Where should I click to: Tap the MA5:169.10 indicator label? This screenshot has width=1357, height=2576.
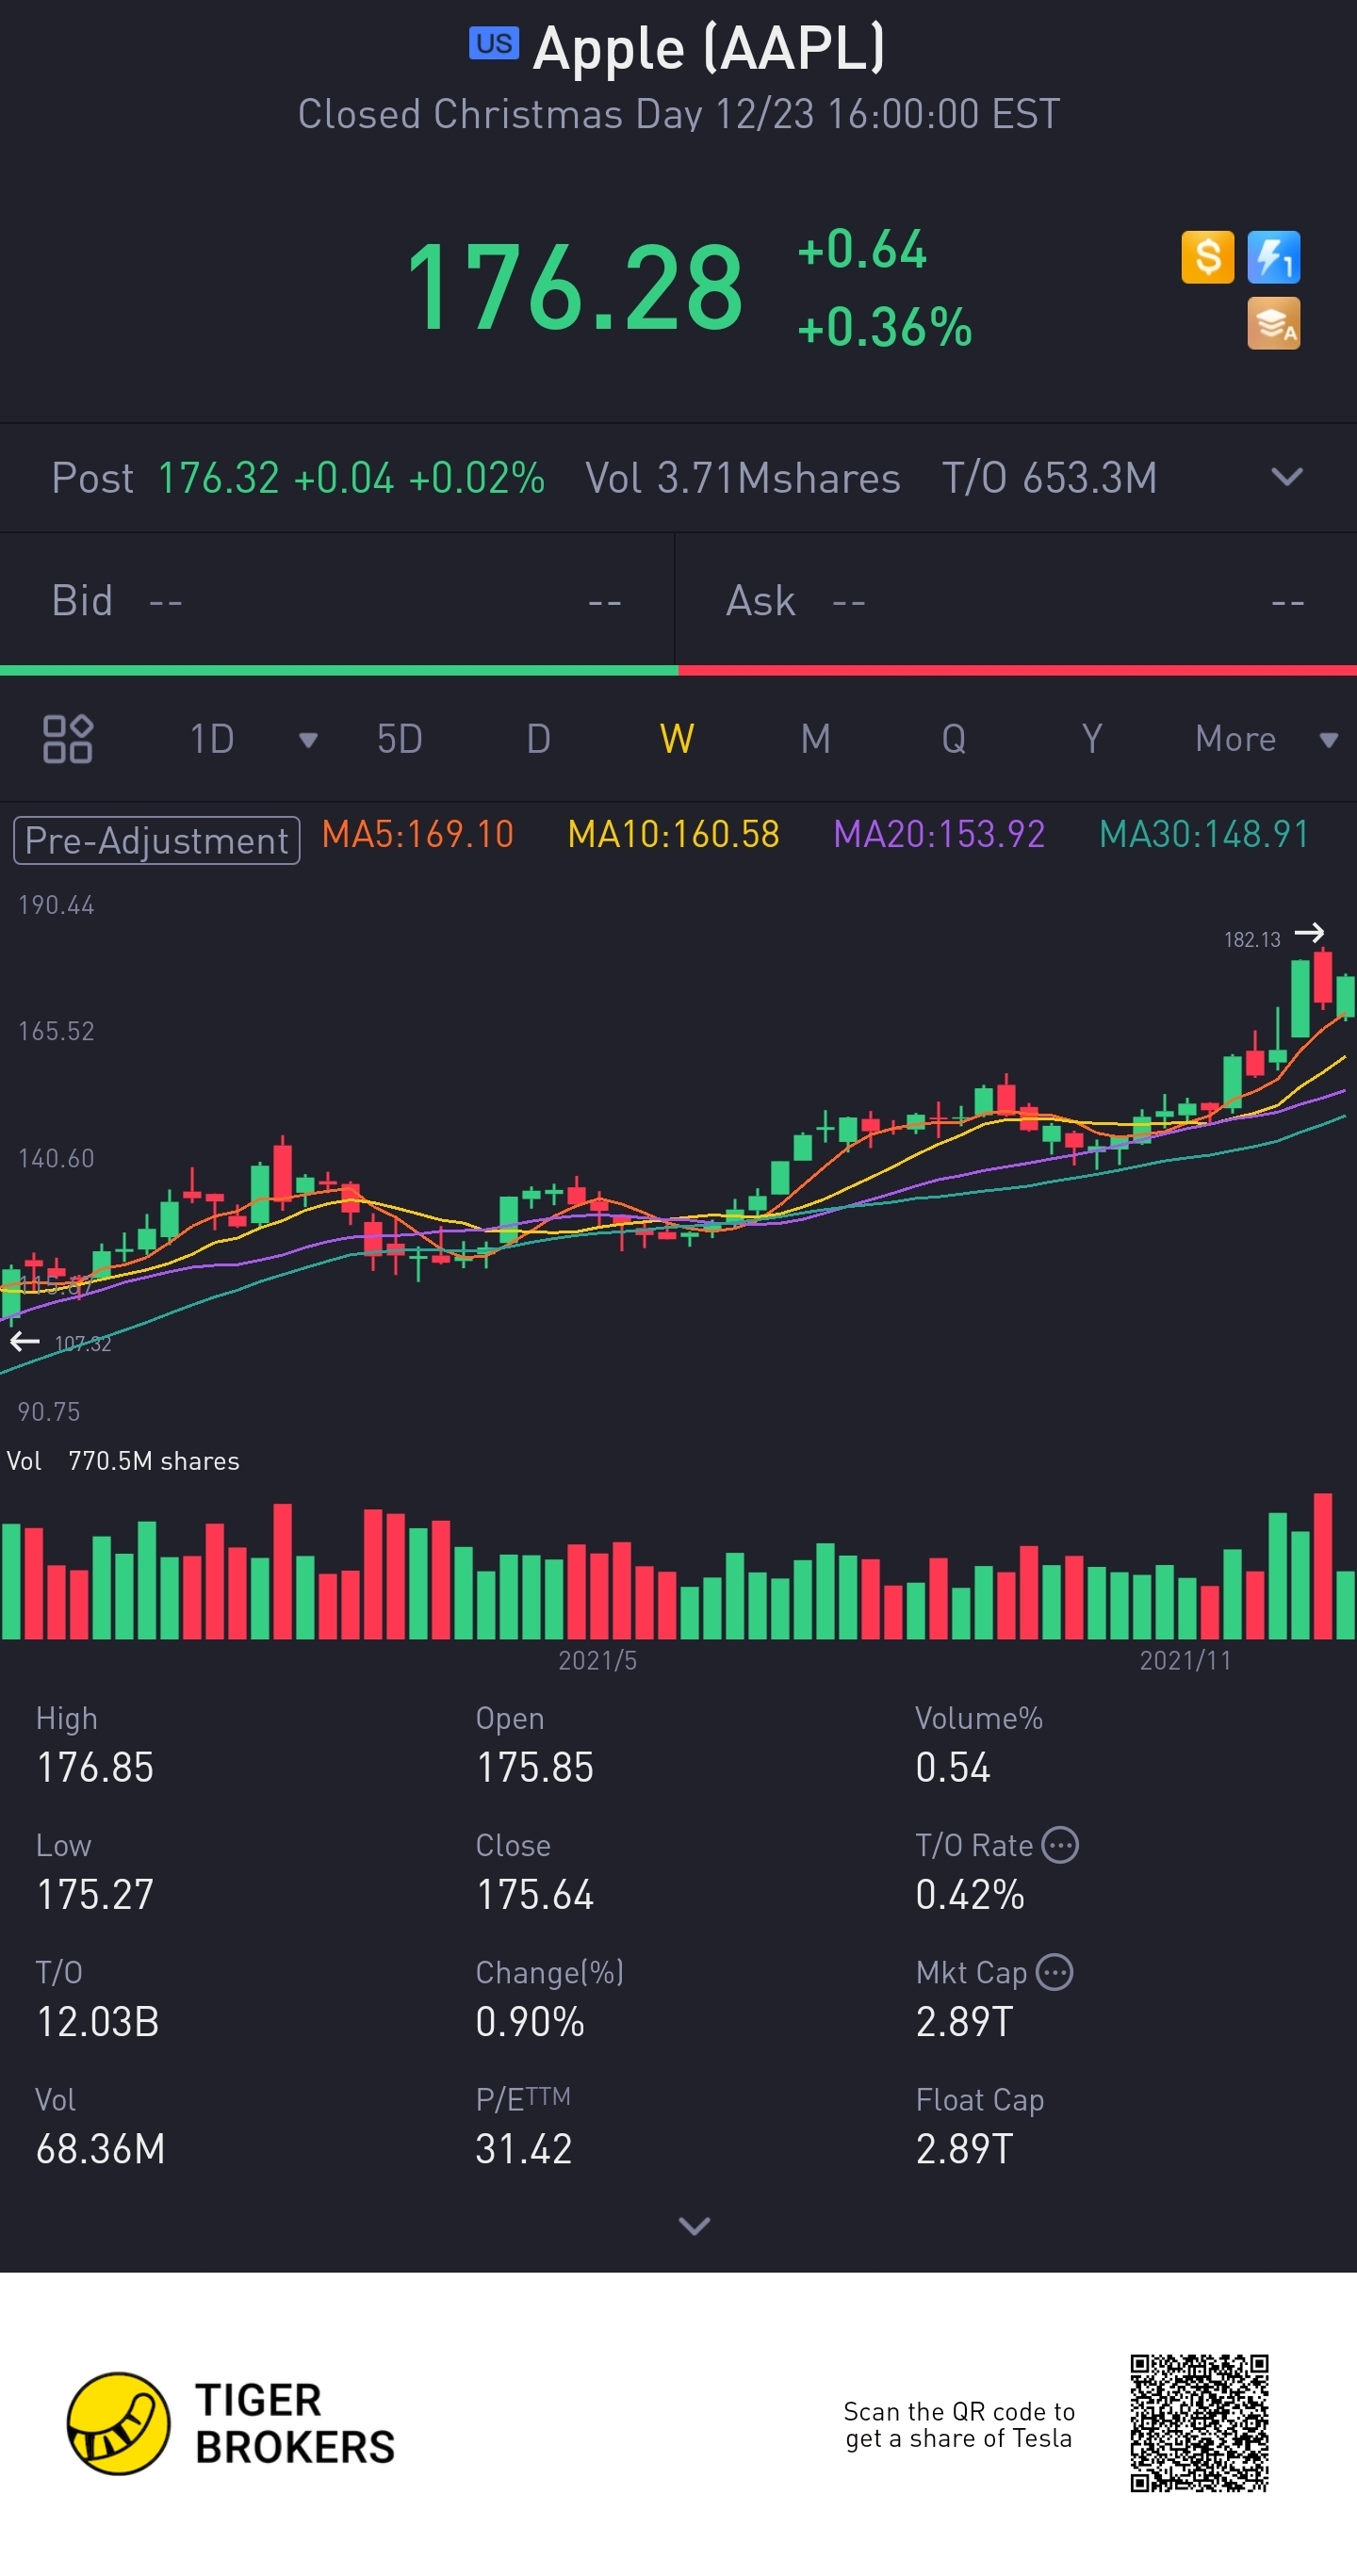click(417, 834)
